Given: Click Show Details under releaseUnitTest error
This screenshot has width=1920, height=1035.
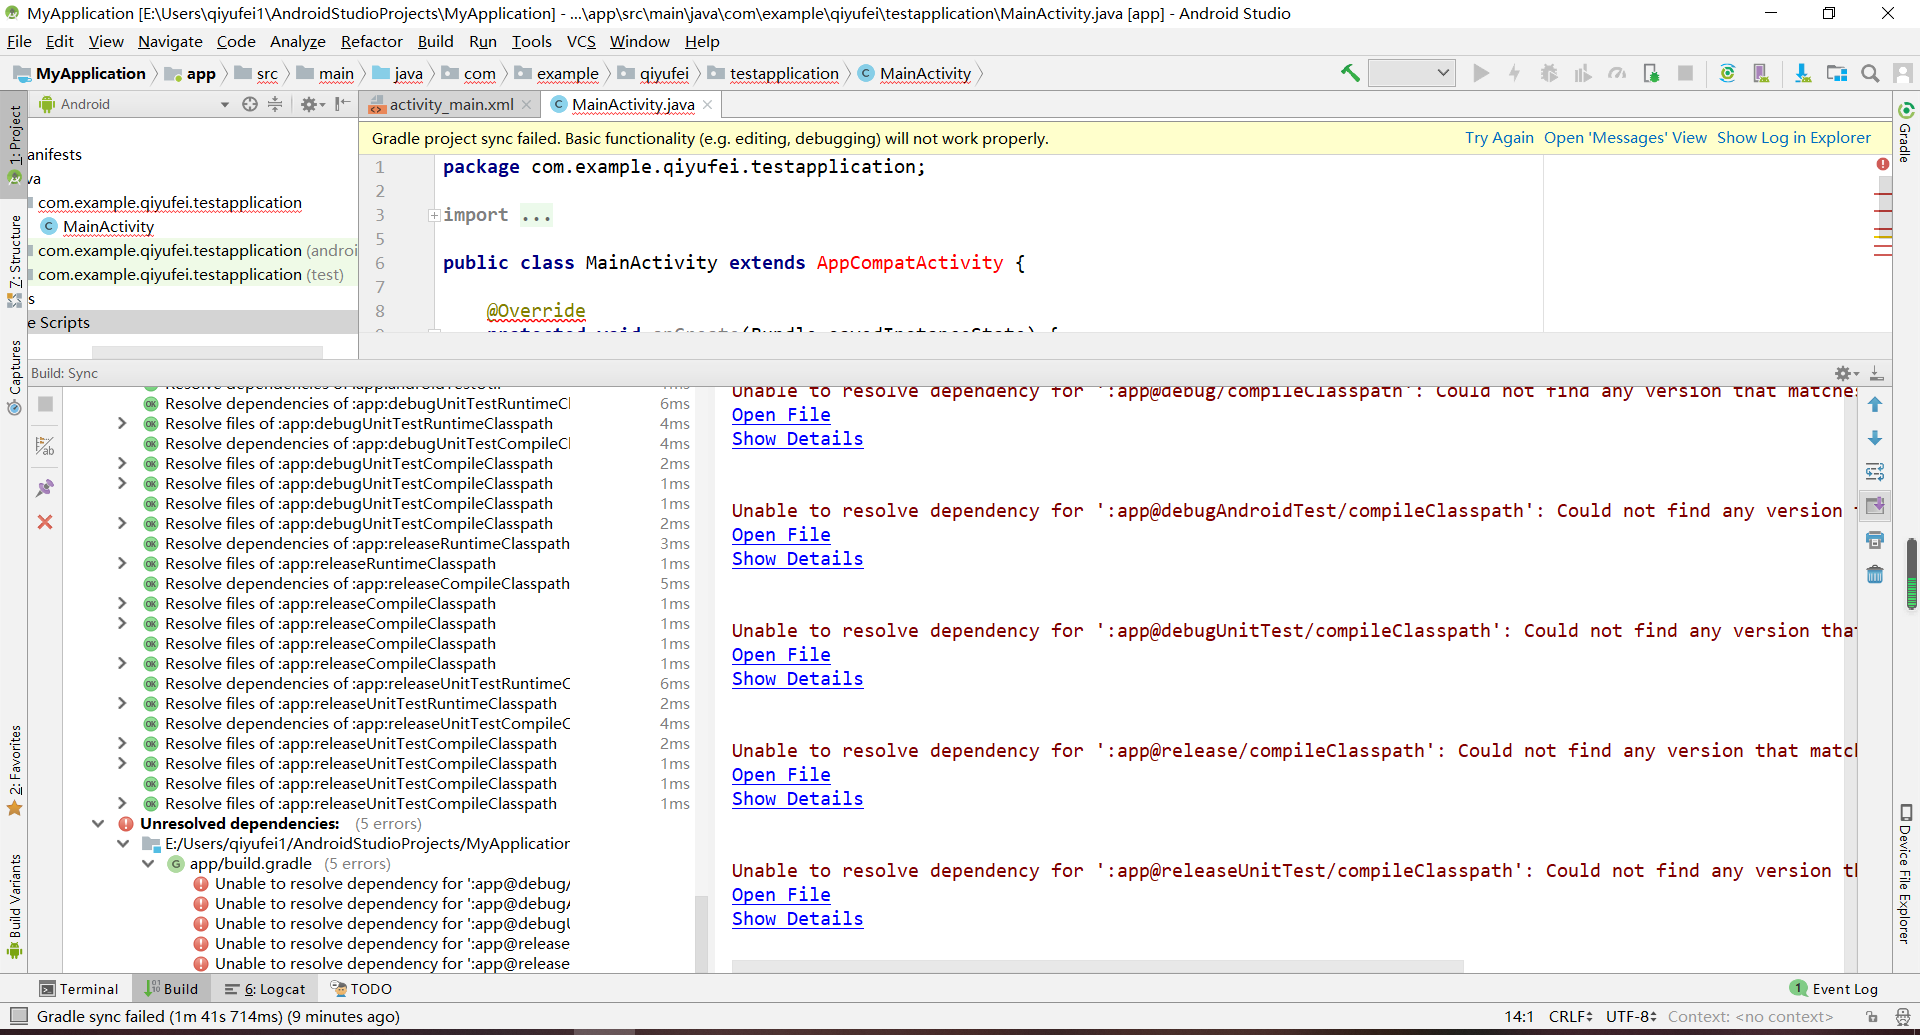Looking at the screenshot, I should pos(797,918).
